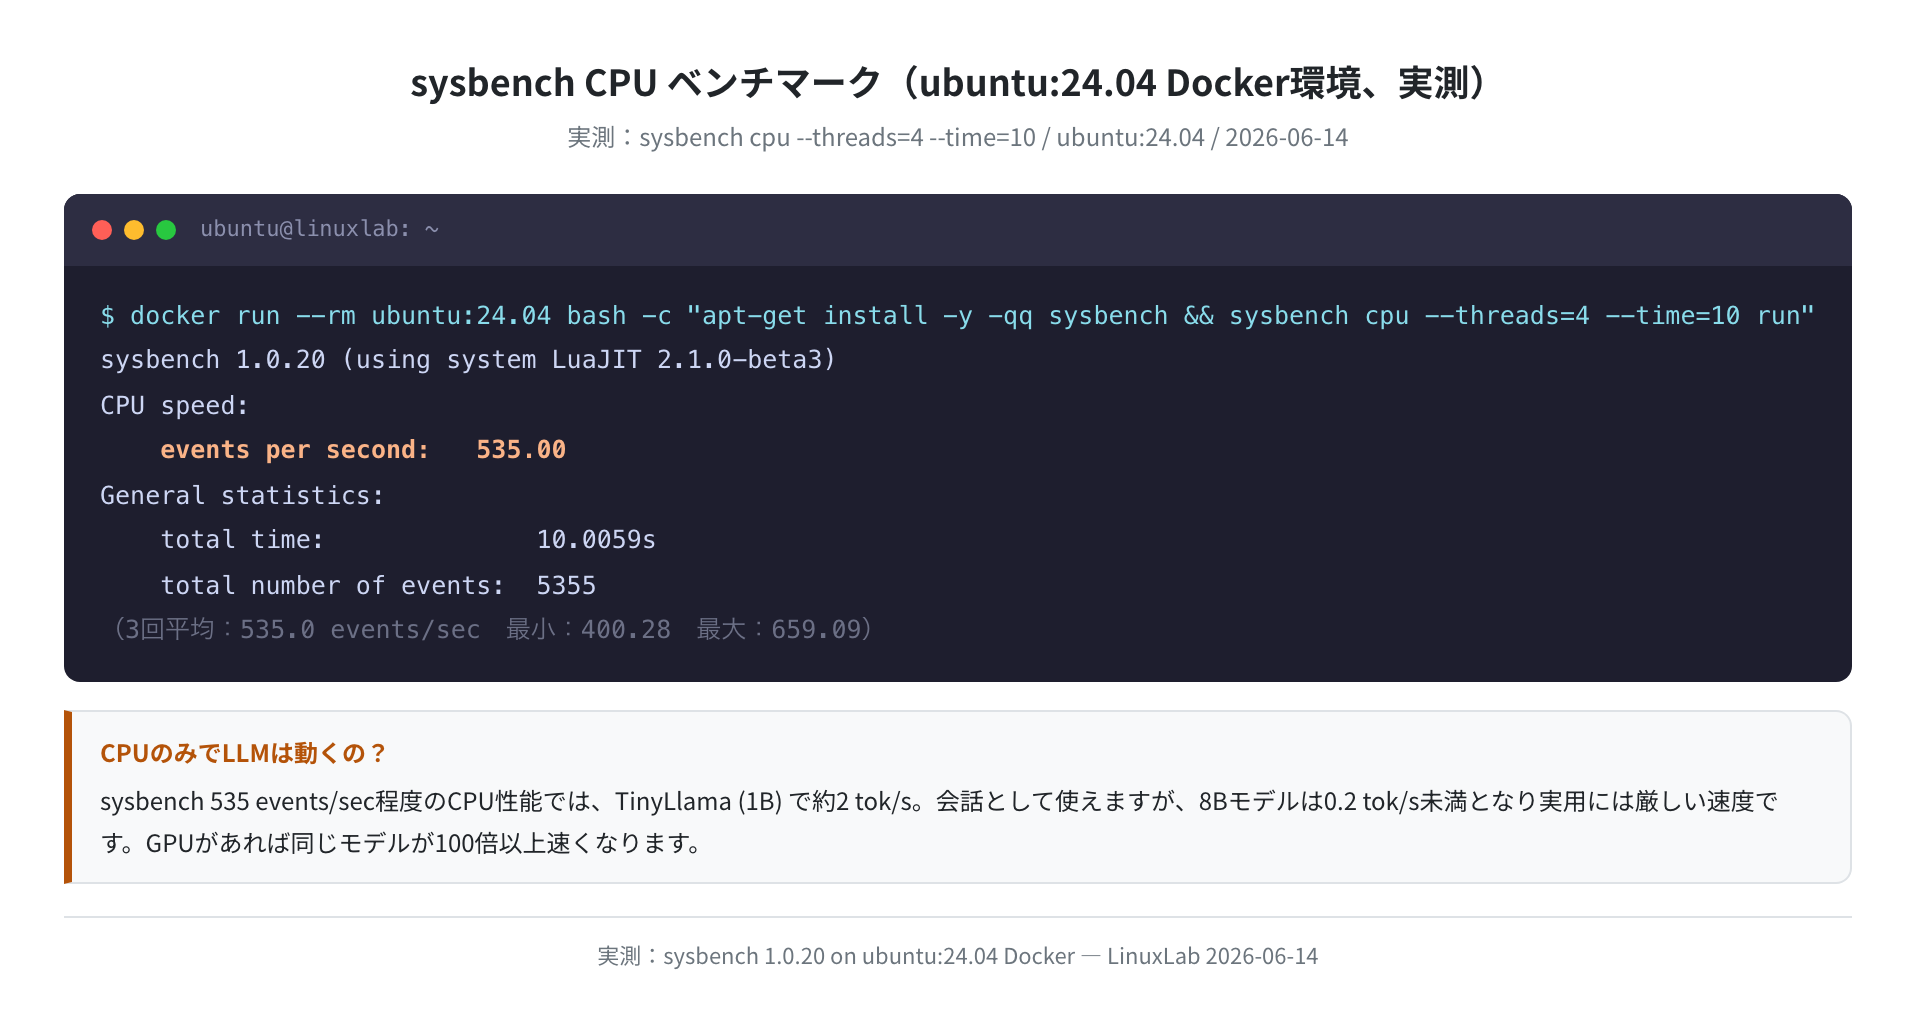Click the highlighted value 535.00

pyautogui.click(x=521, y=450)
